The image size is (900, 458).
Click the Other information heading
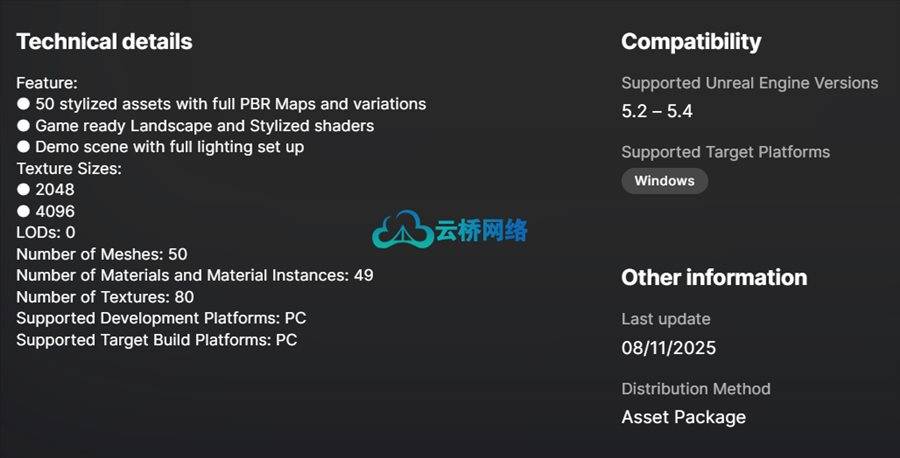click(714, 277)
